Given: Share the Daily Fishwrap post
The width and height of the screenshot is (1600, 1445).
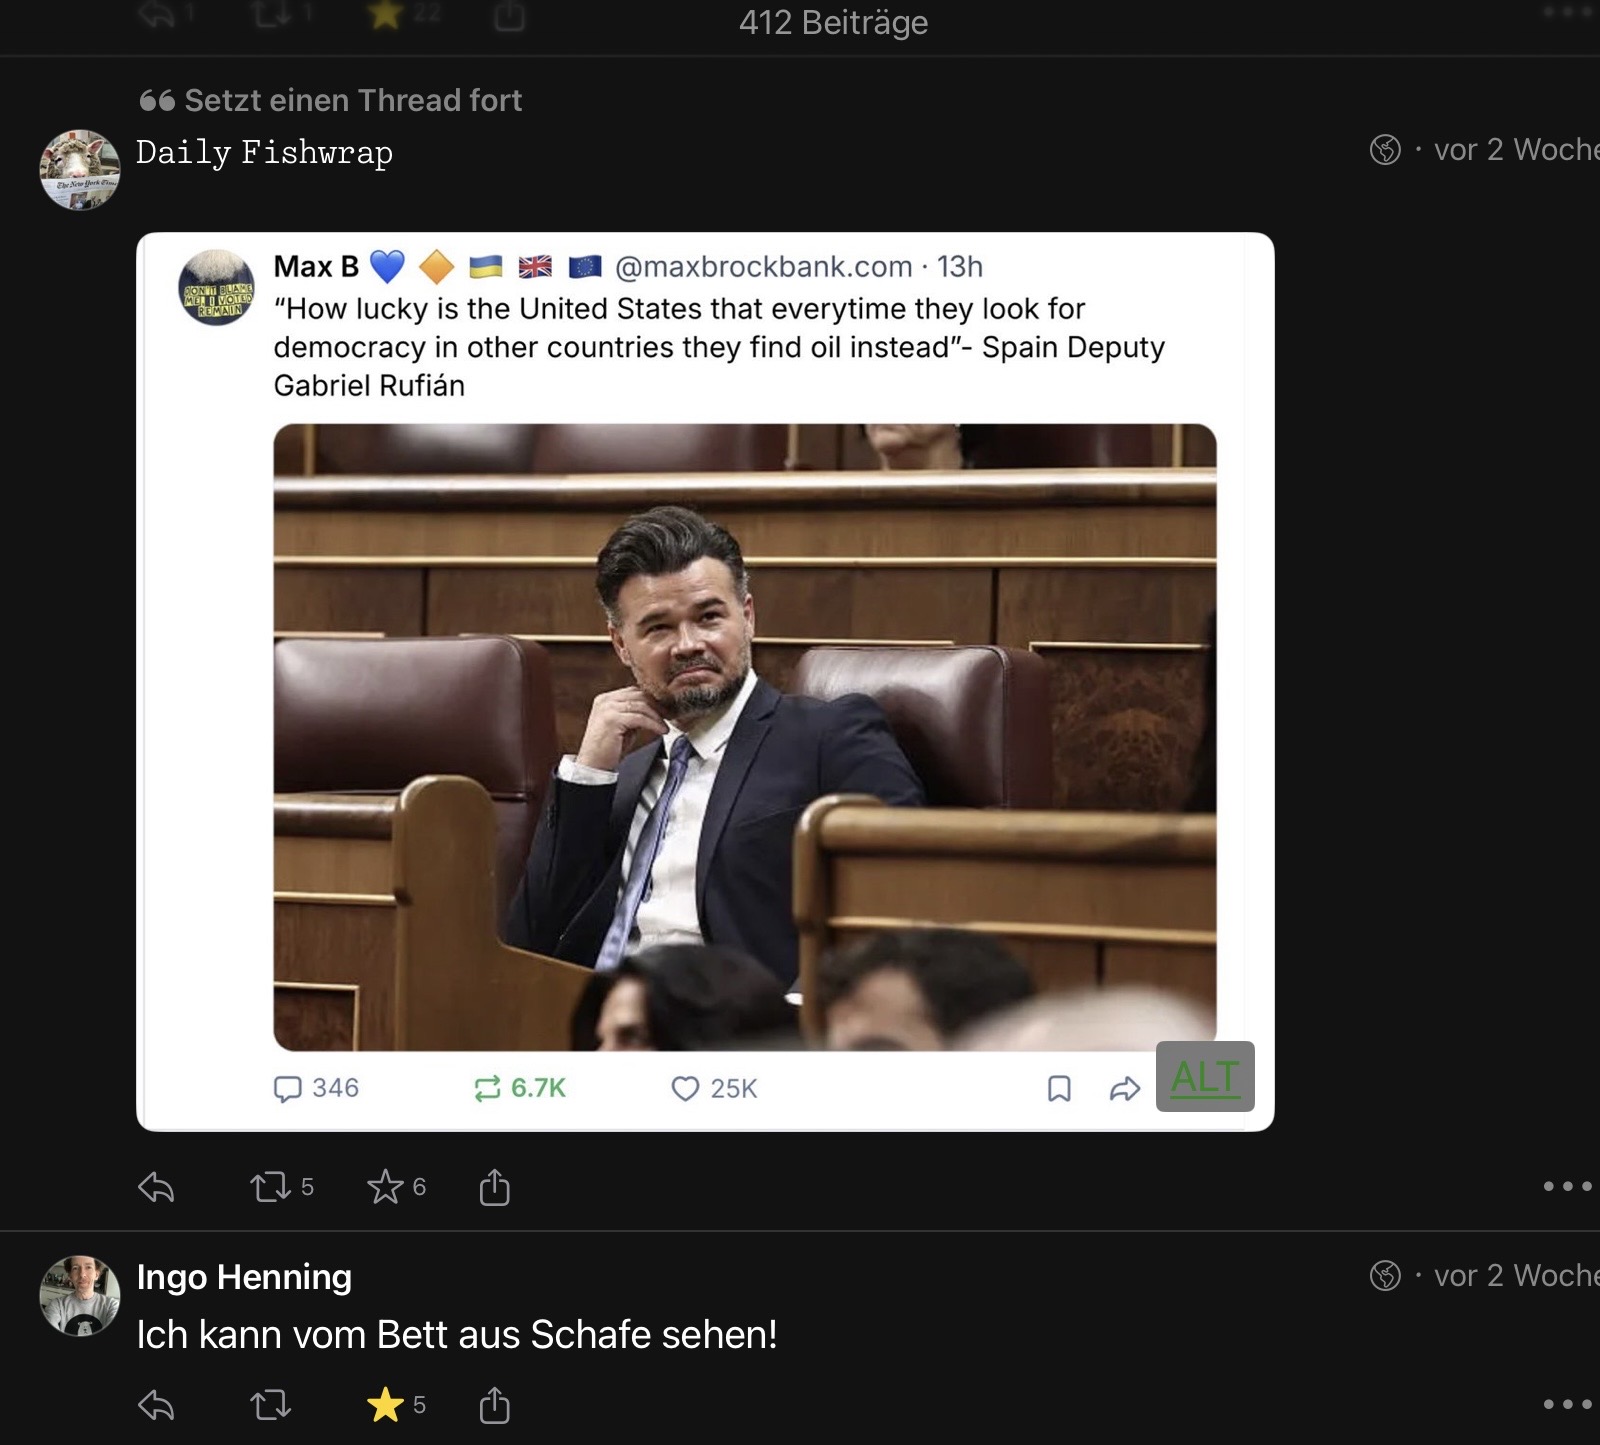Looking at the screenshot, I should pyautogui.click(x=495, y=1187).
